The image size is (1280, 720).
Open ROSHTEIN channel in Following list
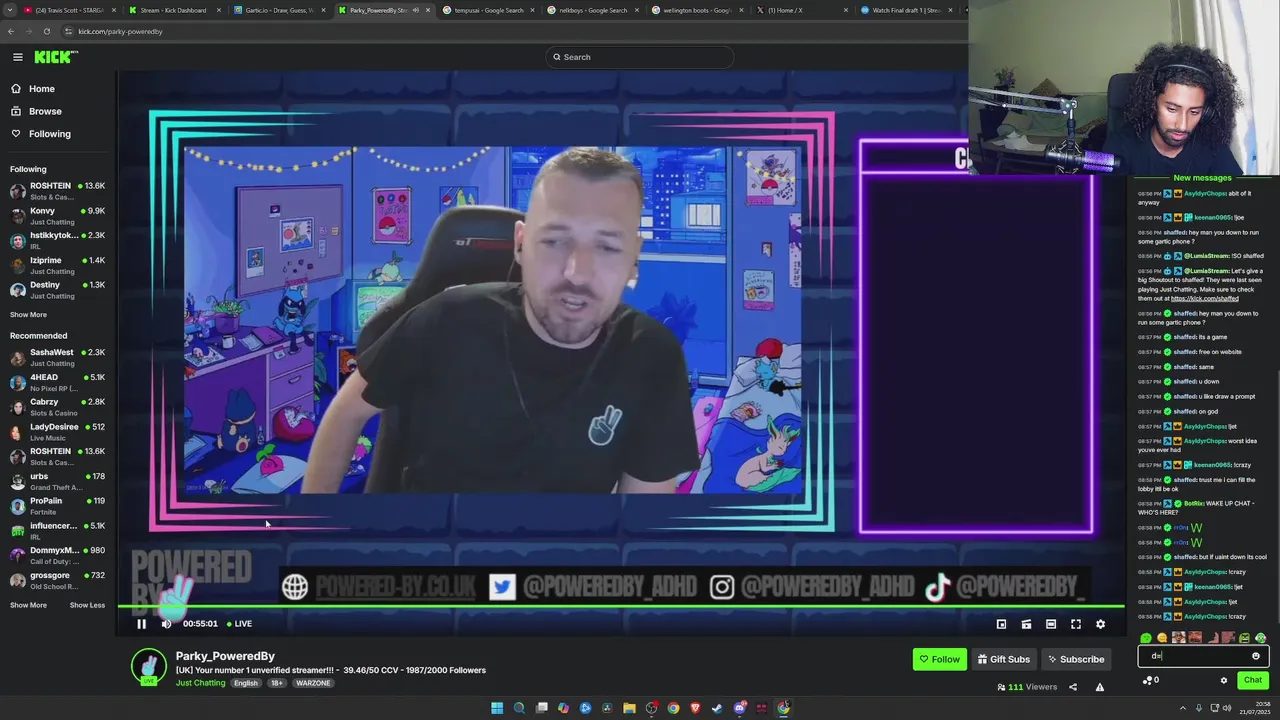(x=57, y=191)
